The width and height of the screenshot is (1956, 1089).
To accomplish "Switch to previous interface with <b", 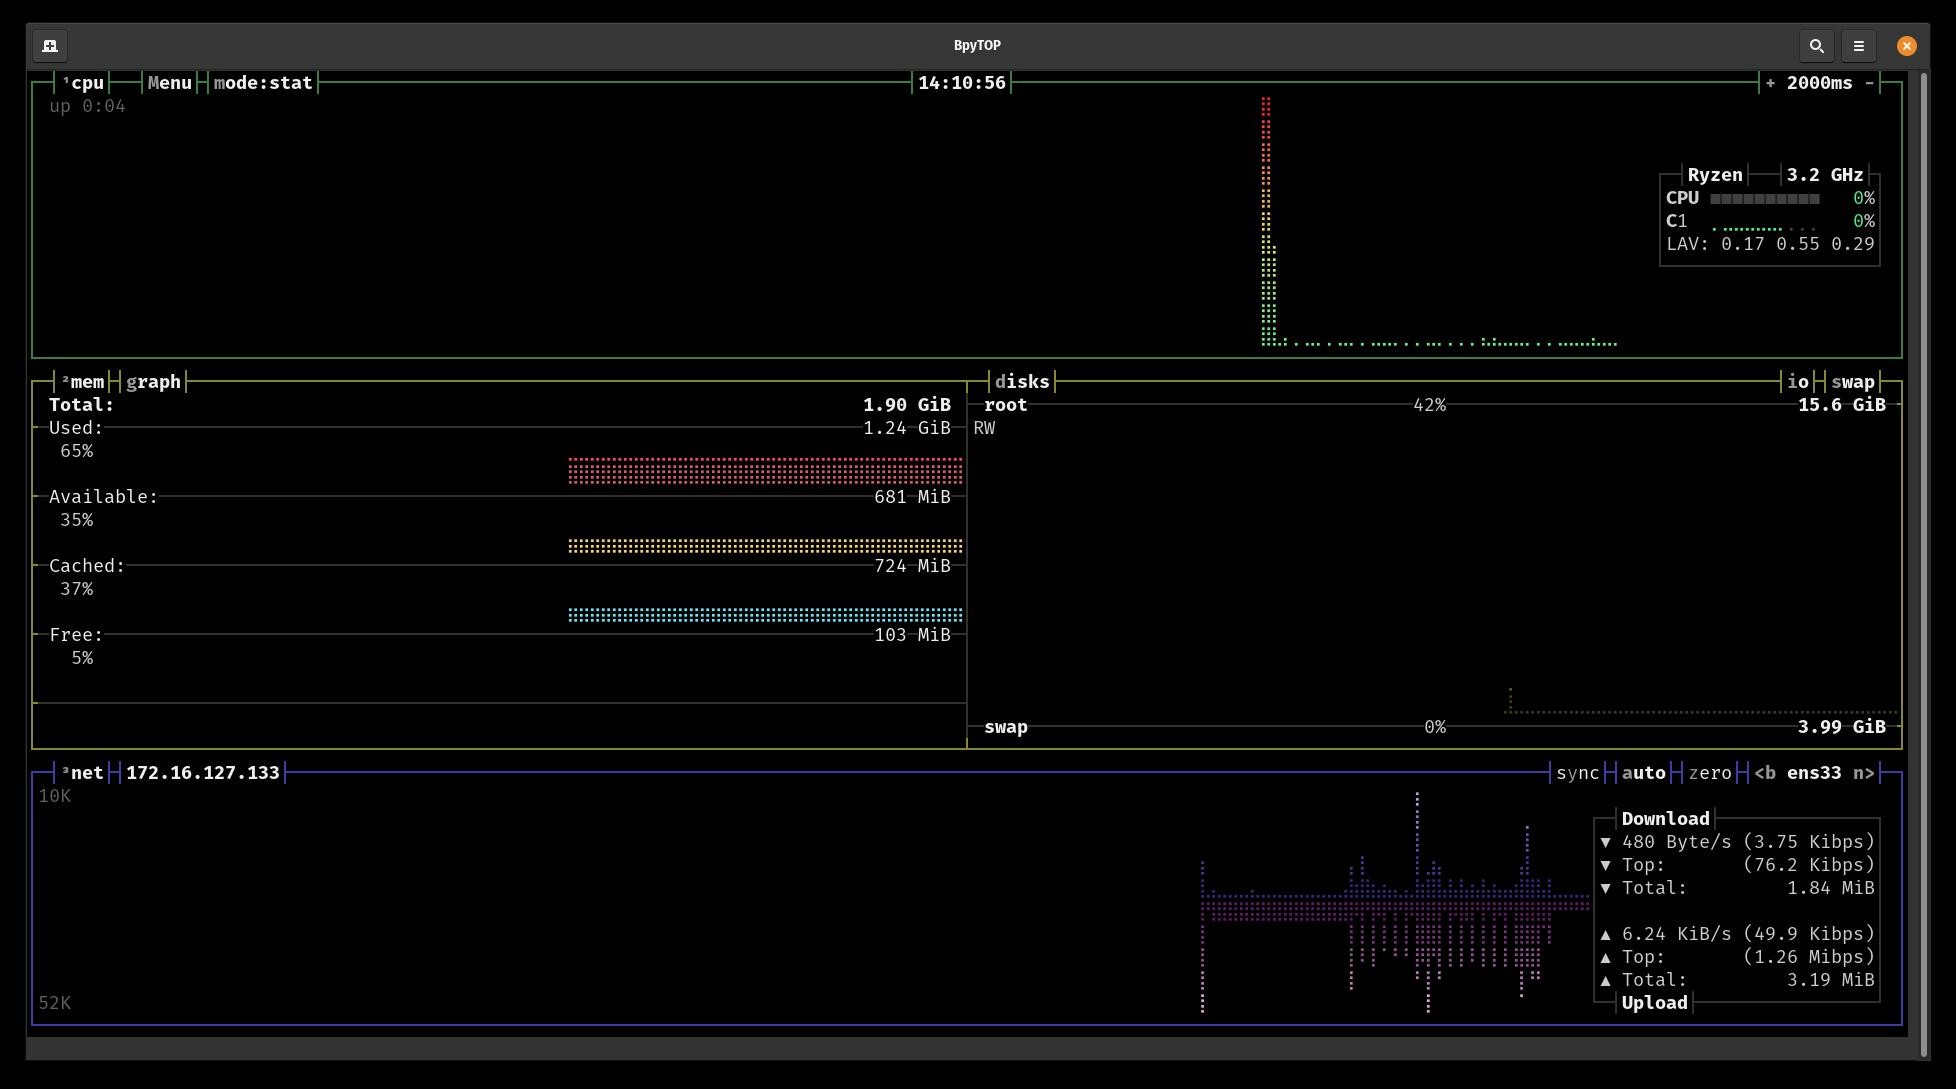I will pyautogui.click(x=1765, y=773).
